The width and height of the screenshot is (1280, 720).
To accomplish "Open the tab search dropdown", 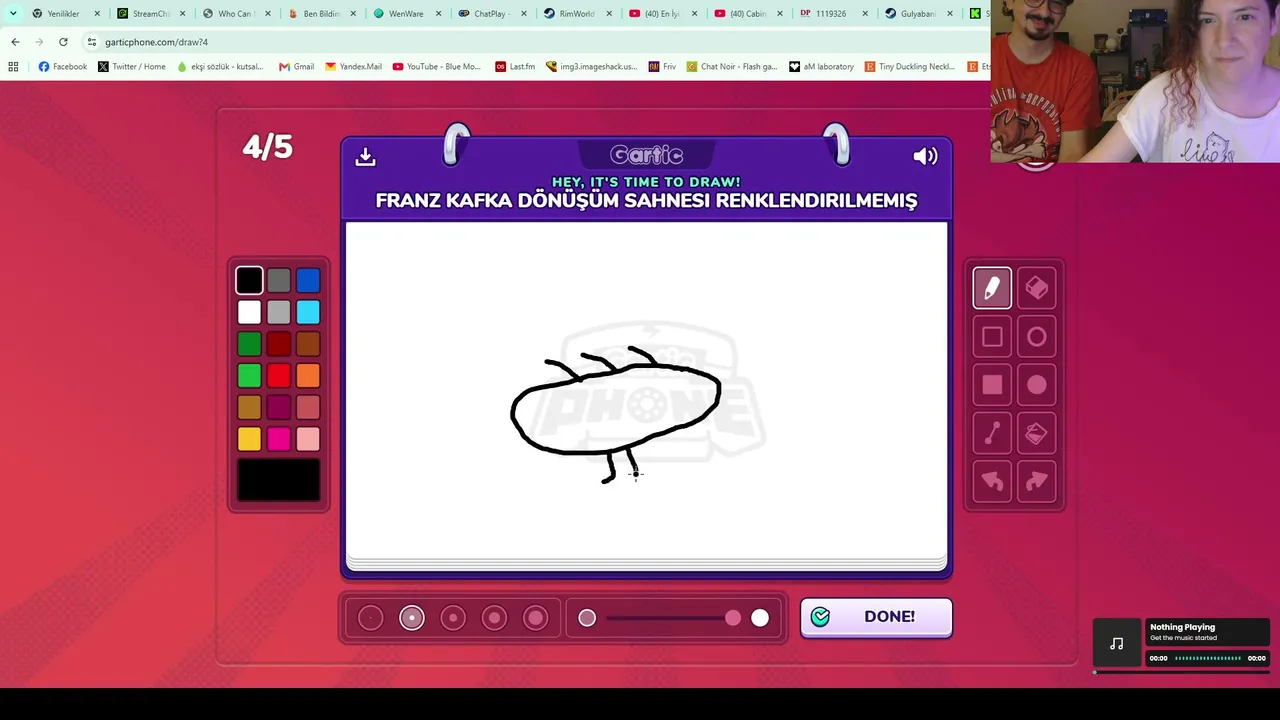I will tap(13, 13).
